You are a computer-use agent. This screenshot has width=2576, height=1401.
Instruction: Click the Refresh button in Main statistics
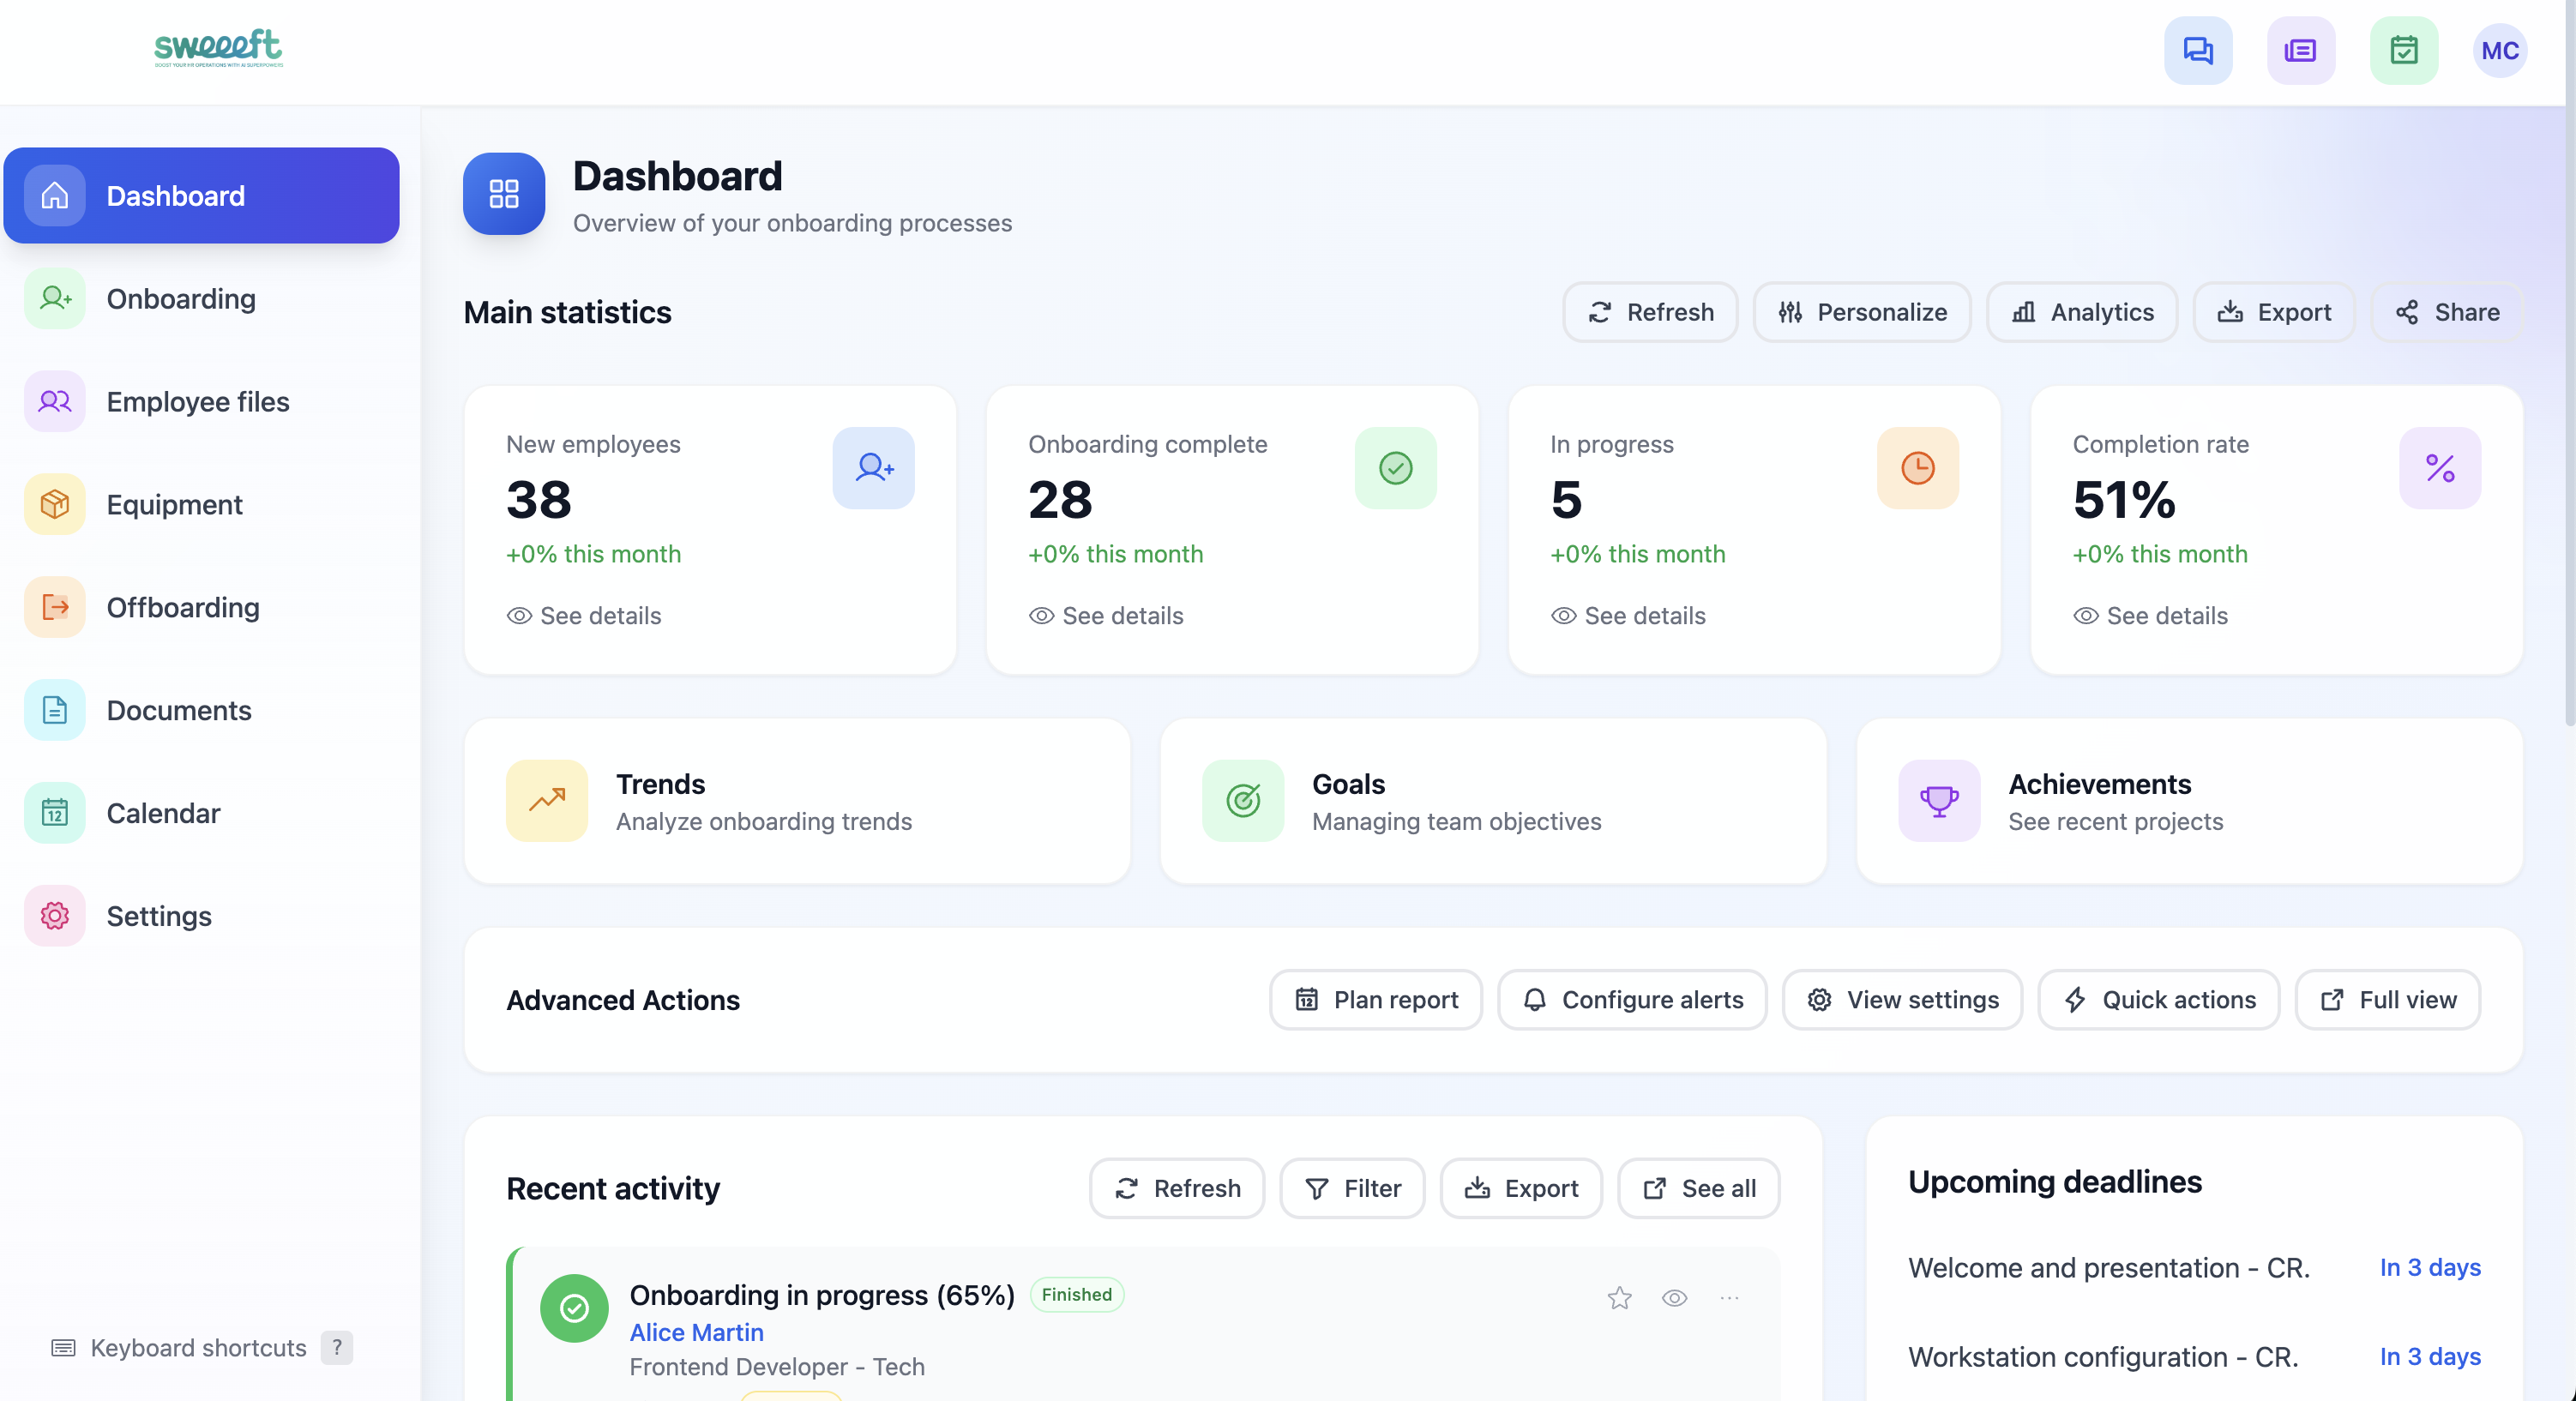(x=1650, y=312)
